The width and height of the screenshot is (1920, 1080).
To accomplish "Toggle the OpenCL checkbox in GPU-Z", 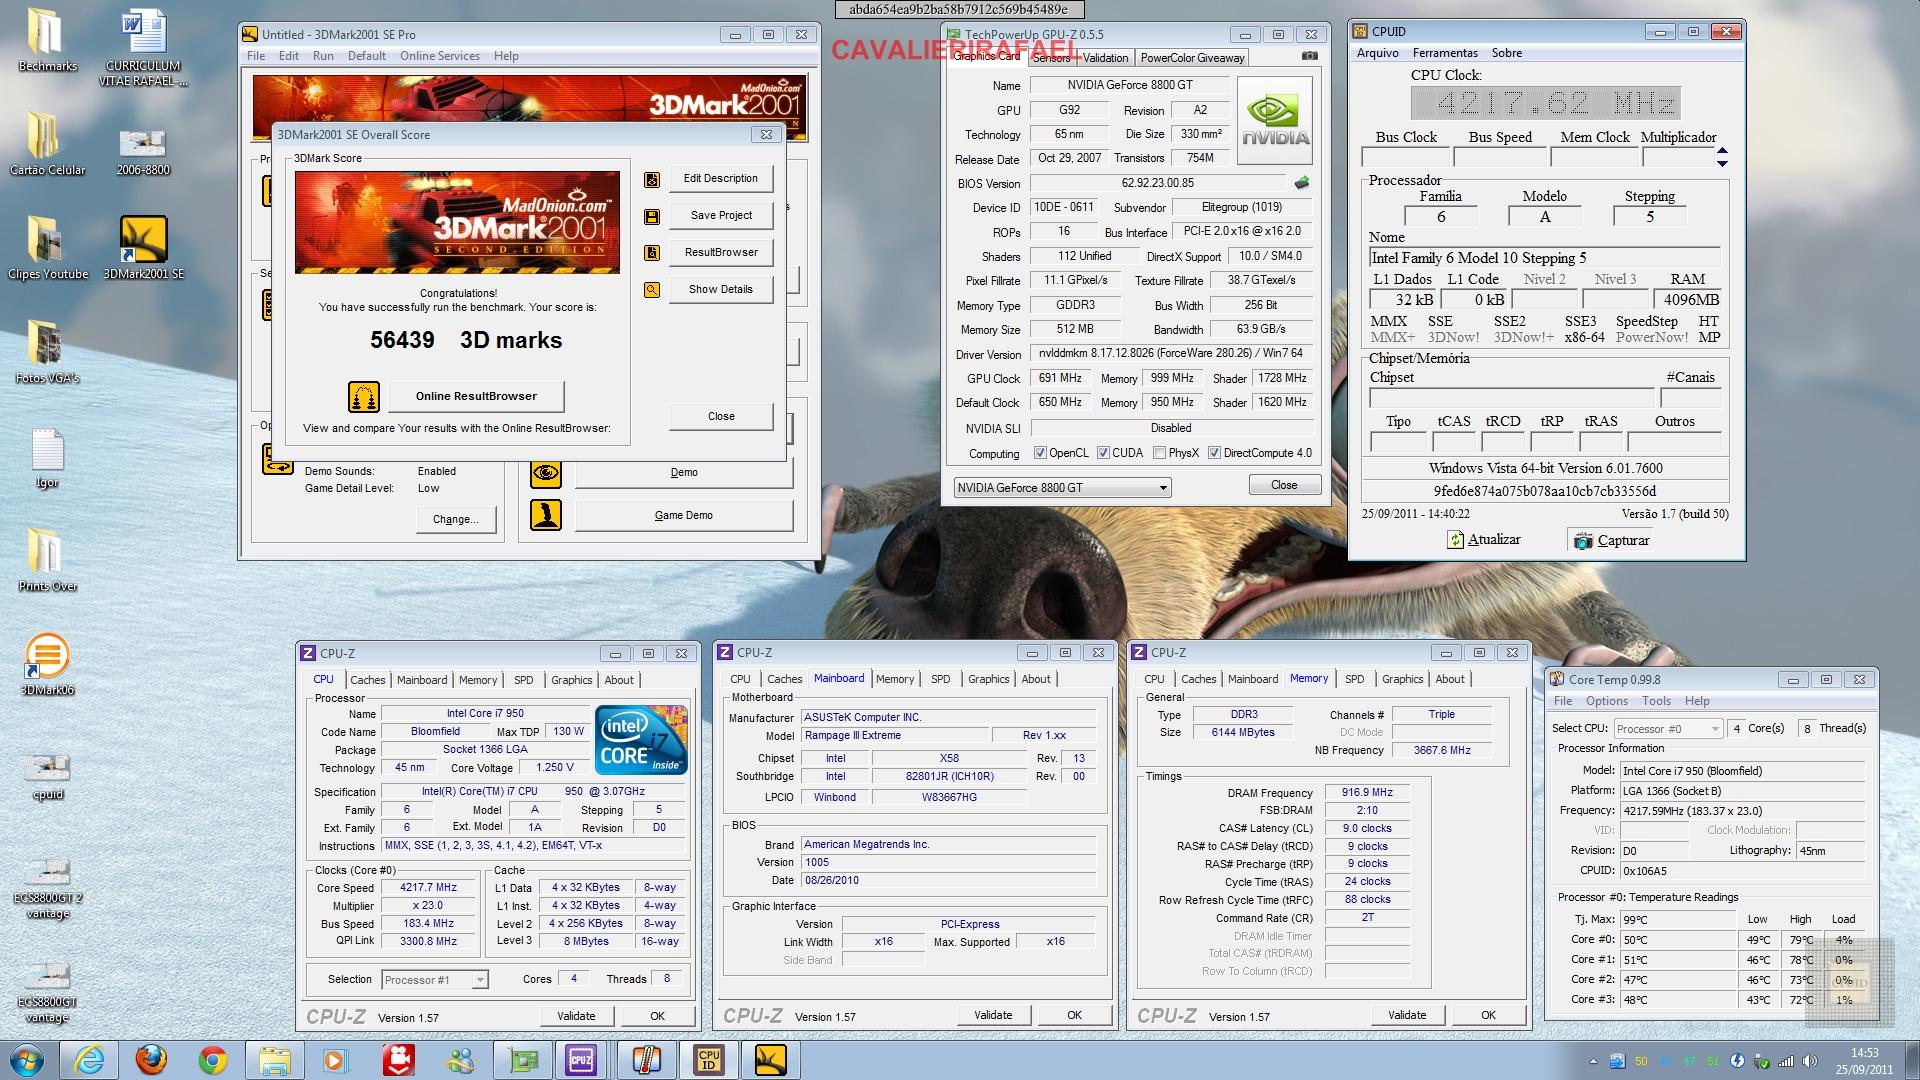I will [1040, 453].
